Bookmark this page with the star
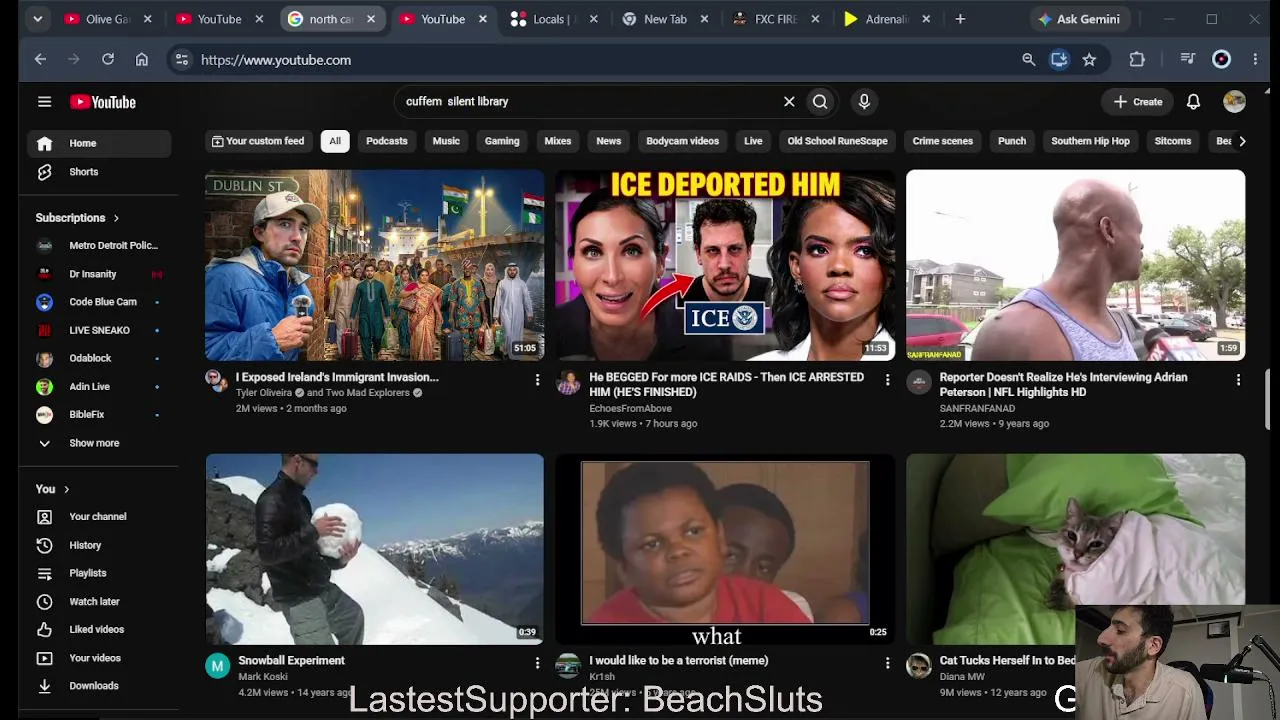This screenshot has height=720, width=1280. tap(1089, 60)
